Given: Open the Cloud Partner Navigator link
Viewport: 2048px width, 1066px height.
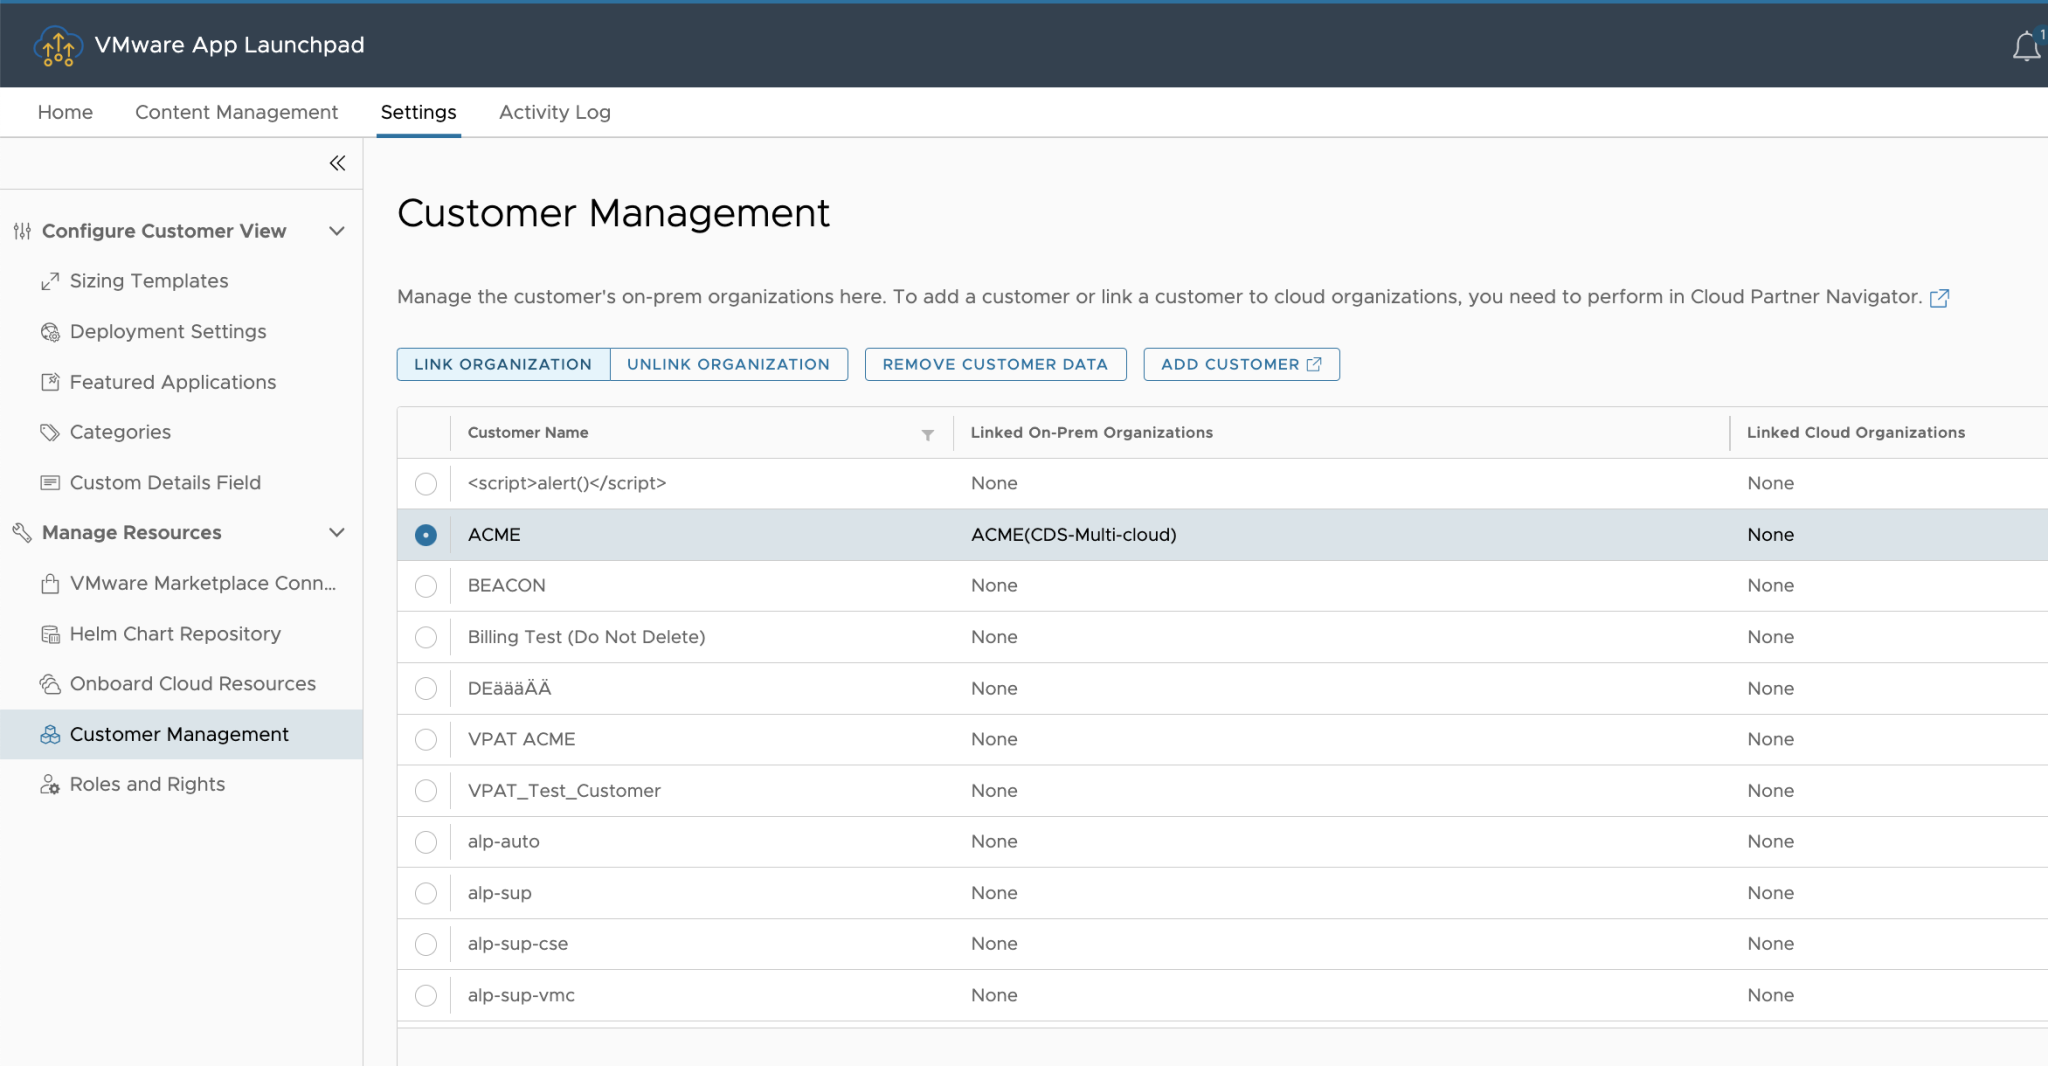Looking at the screenshot, I should click(x=1940, y=297).
